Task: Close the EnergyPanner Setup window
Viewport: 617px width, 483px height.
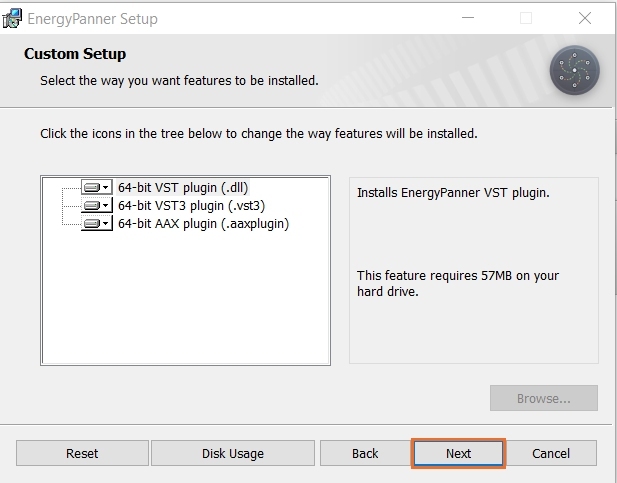Action: [585, 19]
